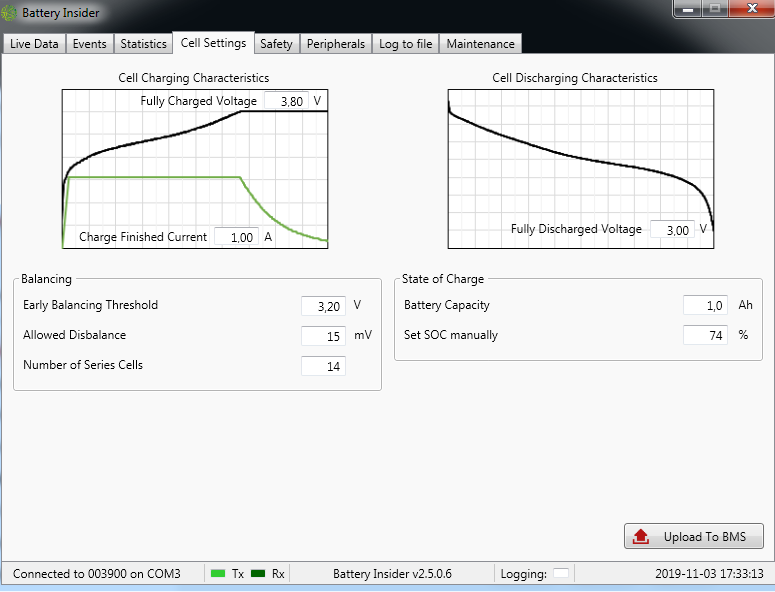Click the Battery Insider app icon in title bar
The width and height of the screenshot is (775, 592).
[x=11, y=13]
